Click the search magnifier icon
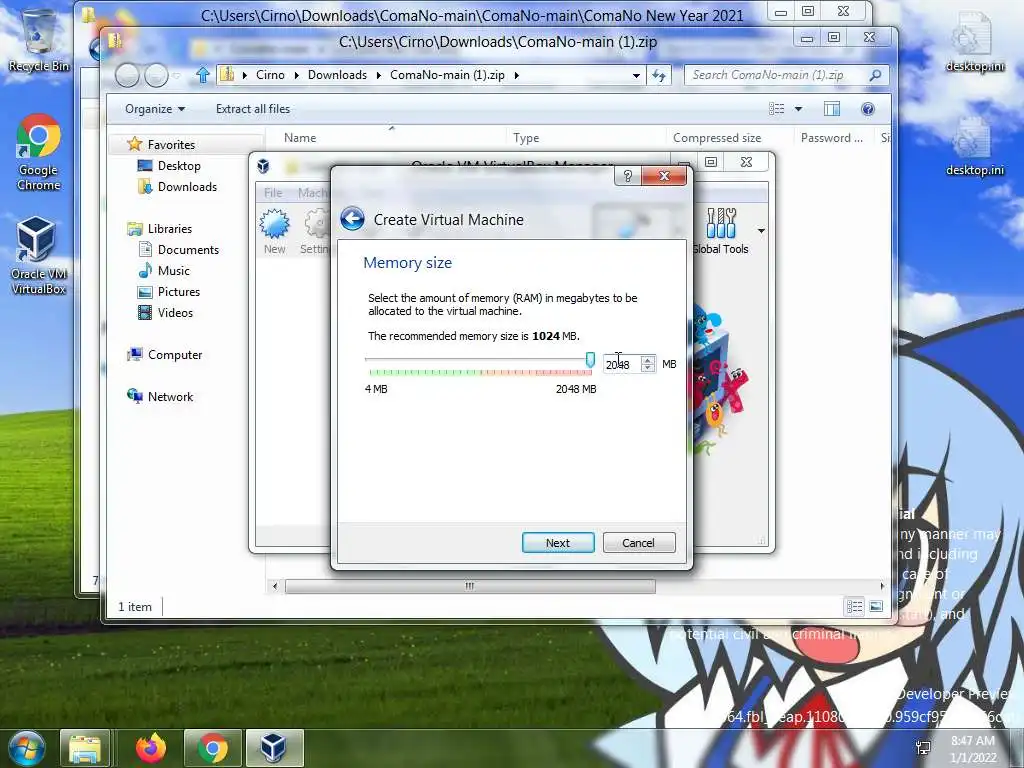This screenshot has width=1024, height=768. [x=875, y=75]
